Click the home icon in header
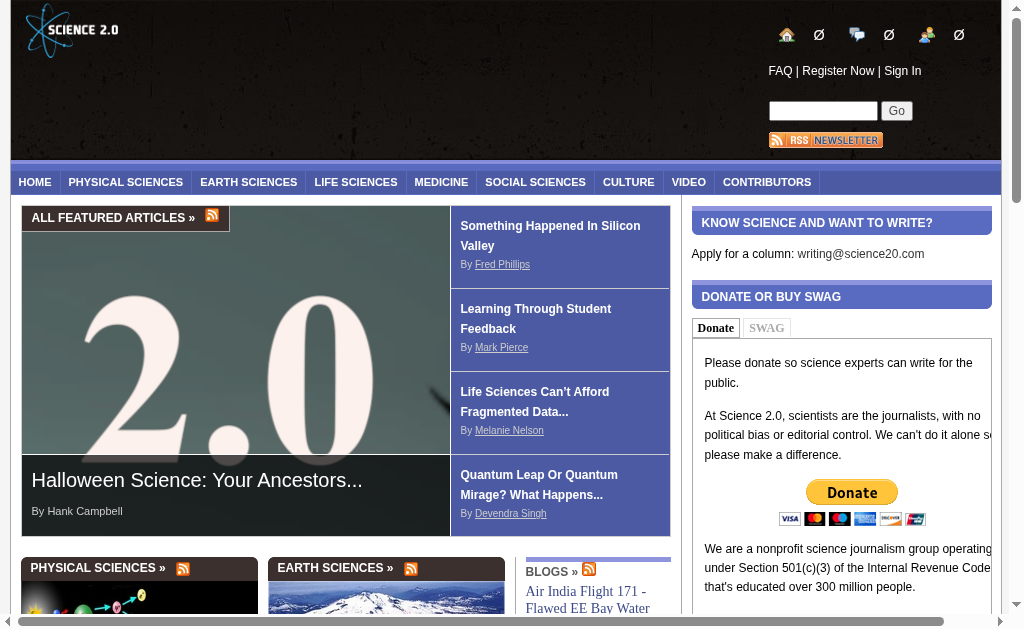1024x629 pixels. click(x=787, y=35)
